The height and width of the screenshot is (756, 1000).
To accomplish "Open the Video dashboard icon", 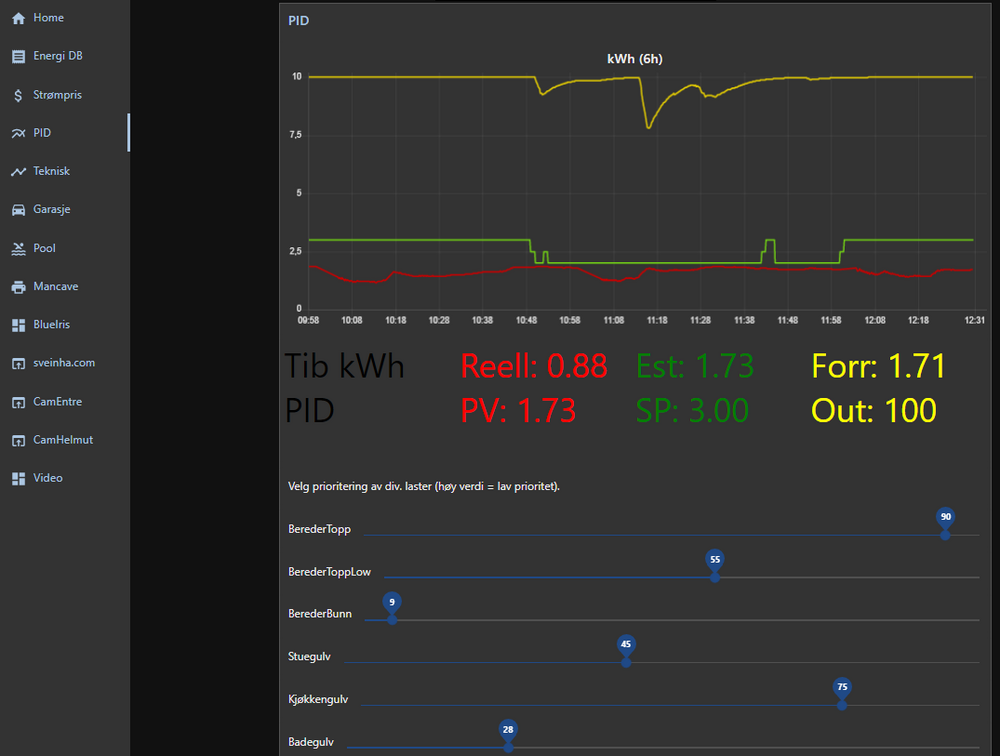I will tap(18, 479).
